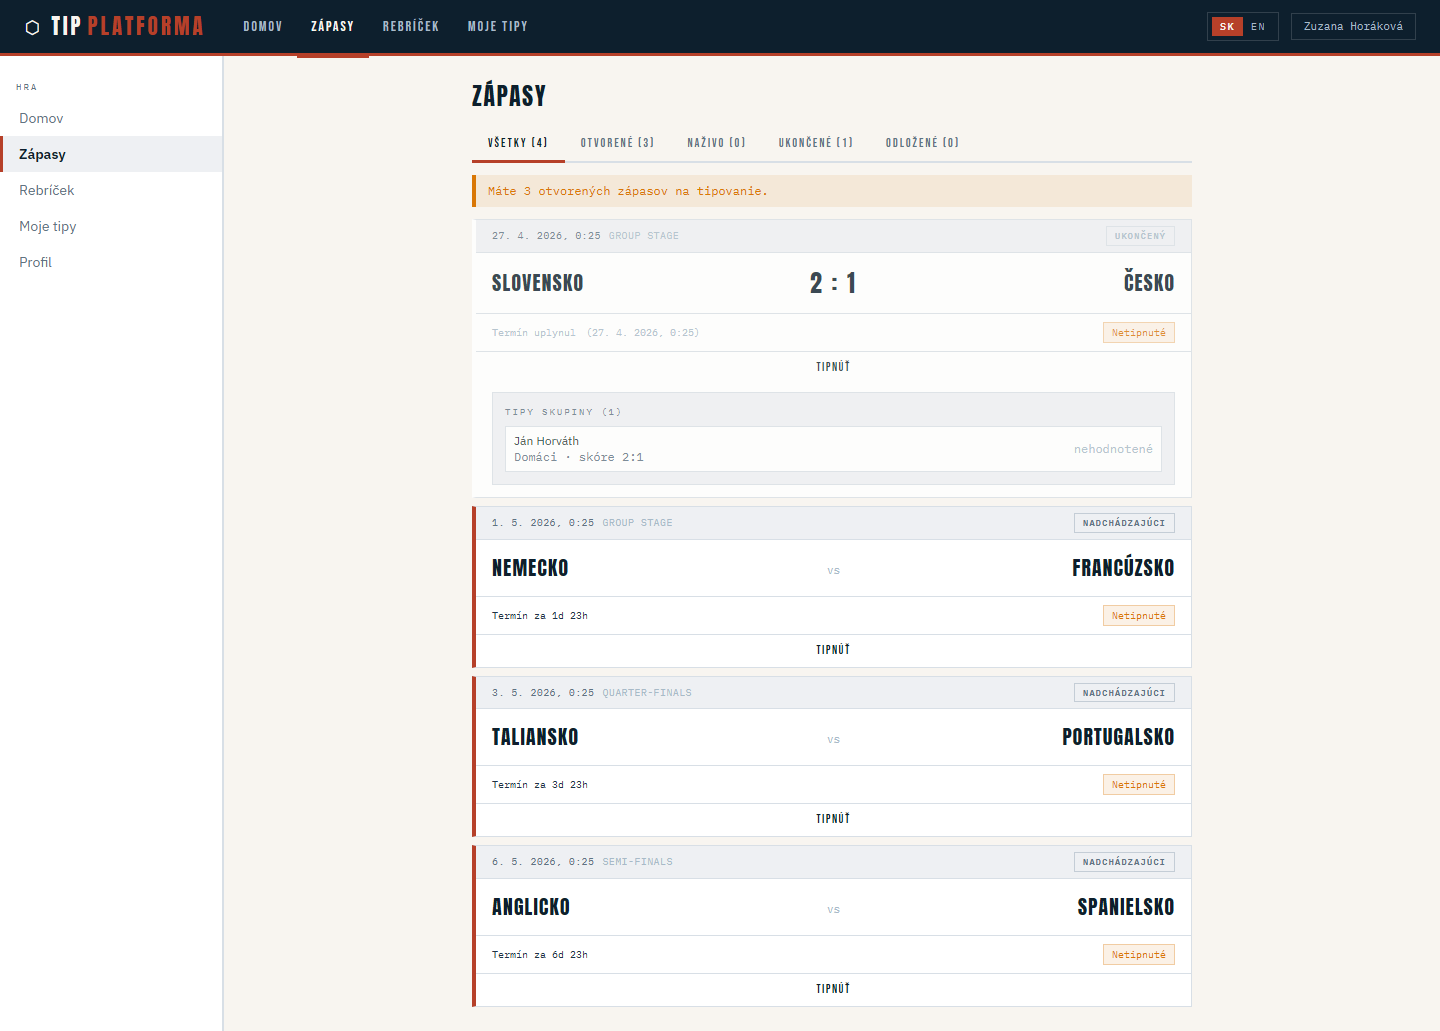Collapse Tipnúť under Slovensko vs Česko
This screenshot has height=1031, width=1440.
832,367
